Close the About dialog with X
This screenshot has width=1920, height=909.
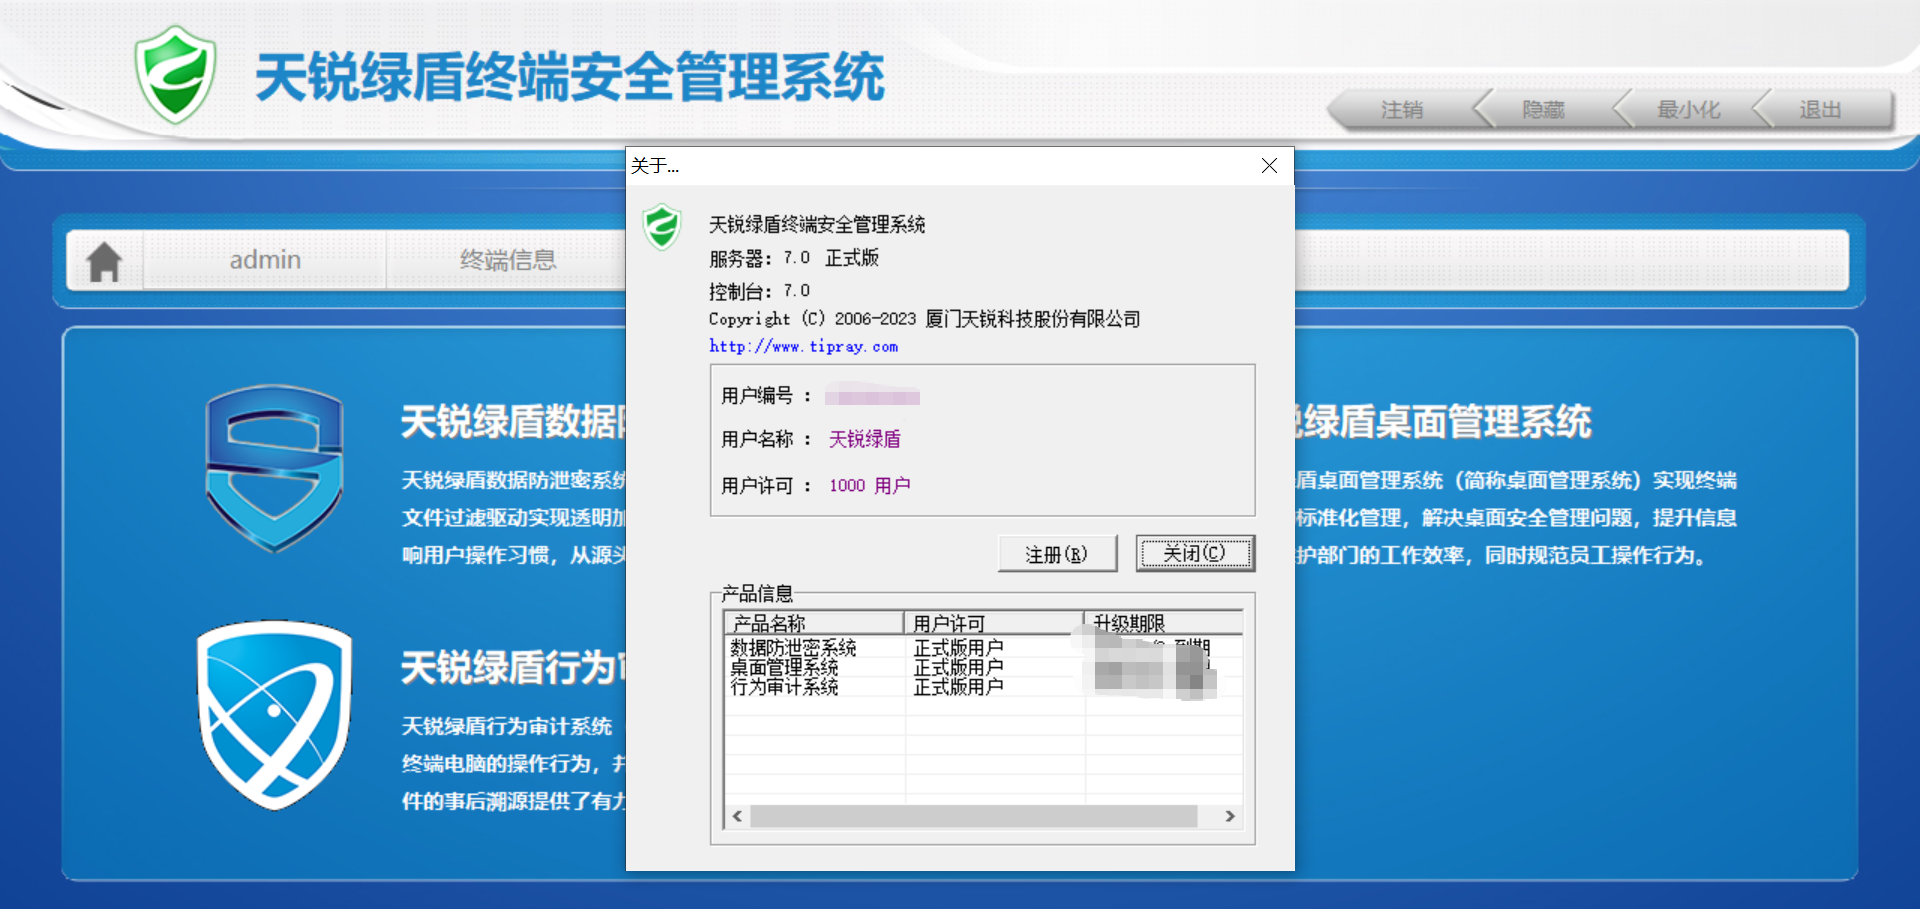tap(1269, 166)
